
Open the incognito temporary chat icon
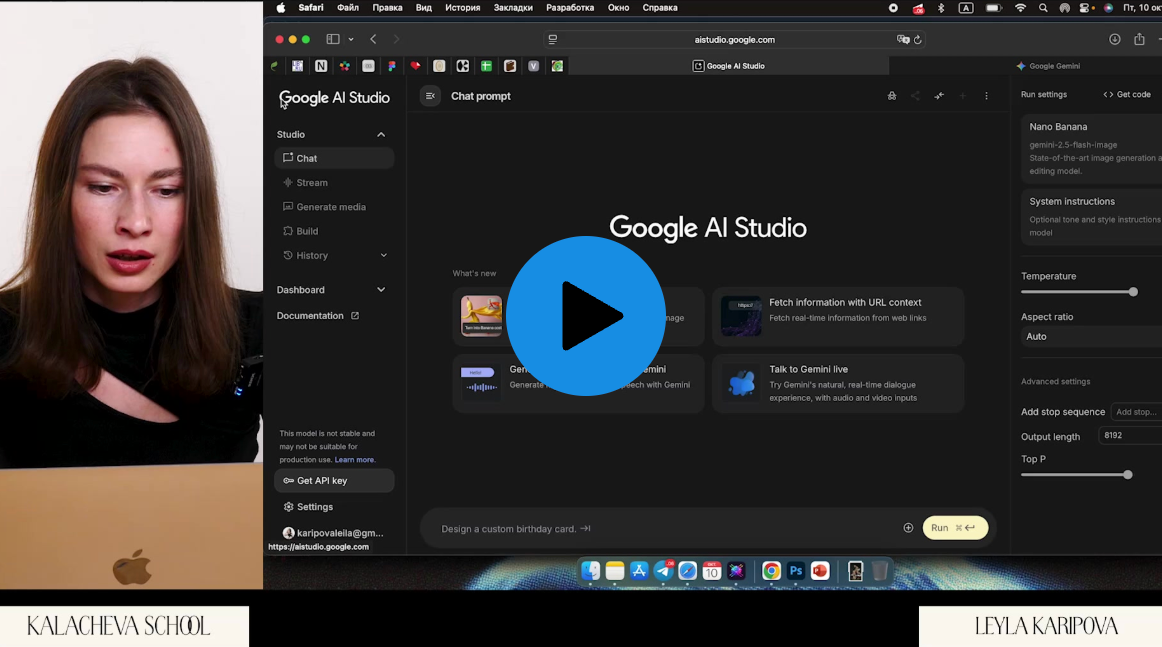click(891, 96)
